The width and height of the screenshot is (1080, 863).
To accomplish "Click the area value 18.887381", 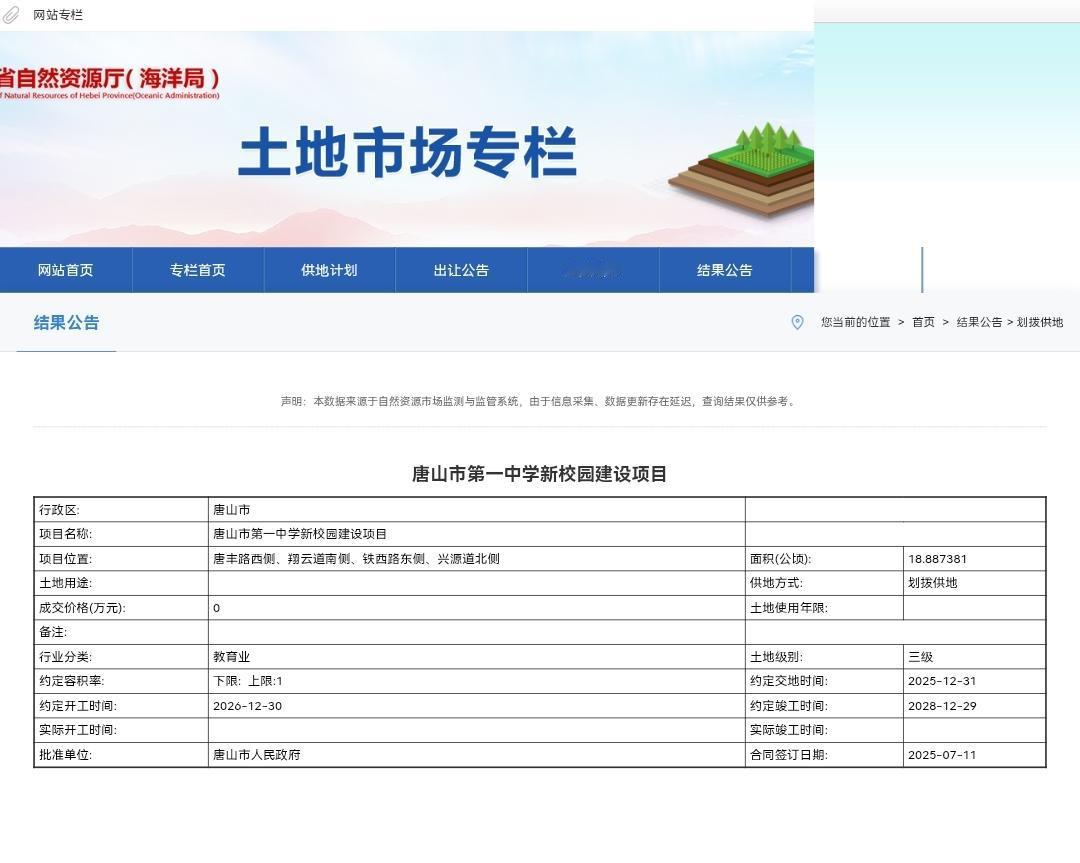I will [x=937, y=559].
